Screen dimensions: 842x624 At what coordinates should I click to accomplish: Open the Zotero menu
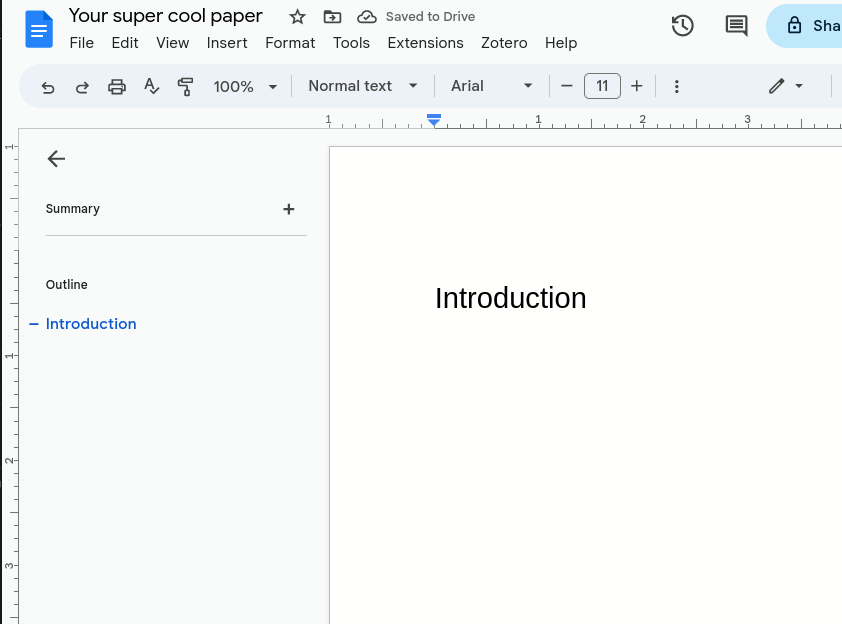504,43
